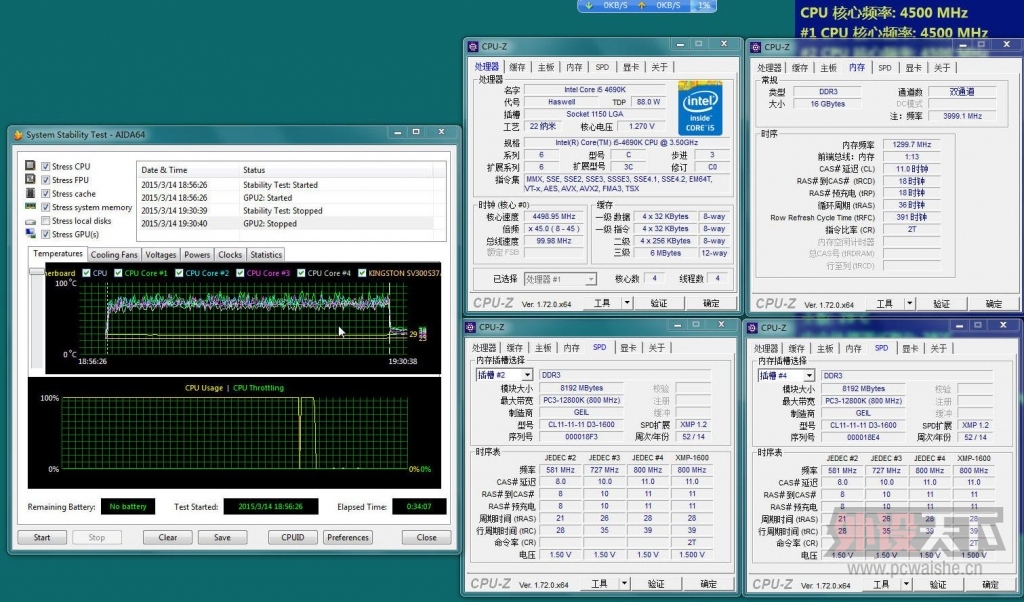The width and height of the screenshot is (1024, 602).
Task: Click the Status column header
Action: [x=336, y=170]
